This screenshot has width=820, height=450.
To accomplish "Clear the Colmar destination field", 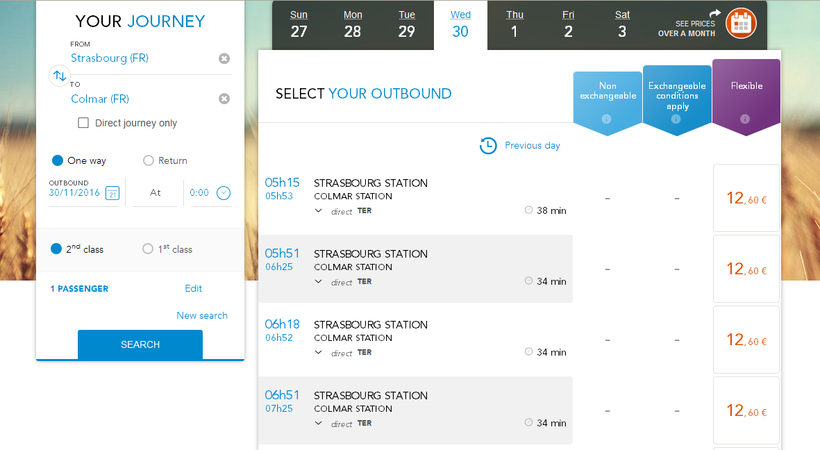I will tap(224, 99).
